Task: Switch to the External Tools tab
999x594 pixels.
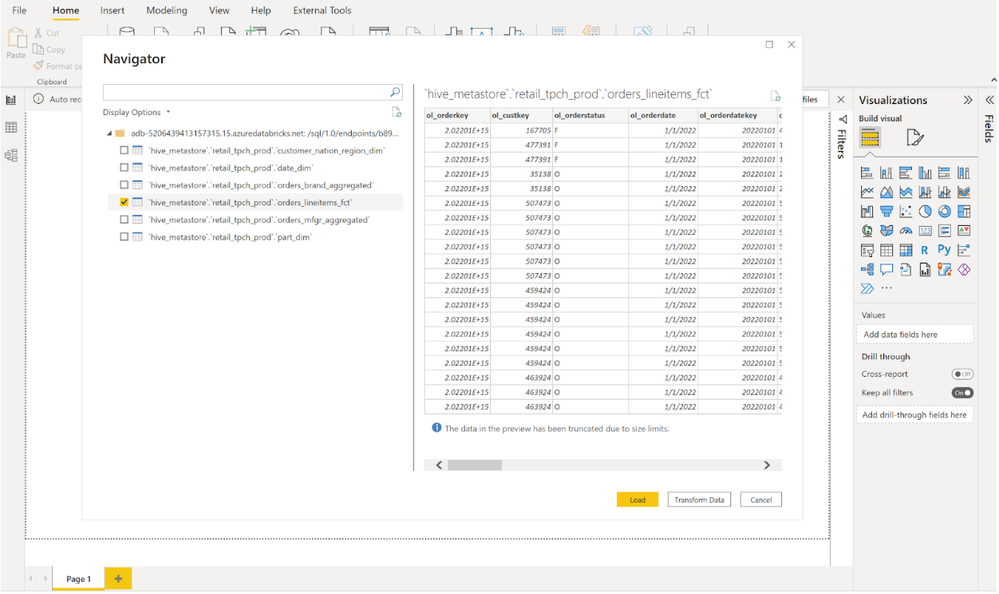Action: (322, 10)
